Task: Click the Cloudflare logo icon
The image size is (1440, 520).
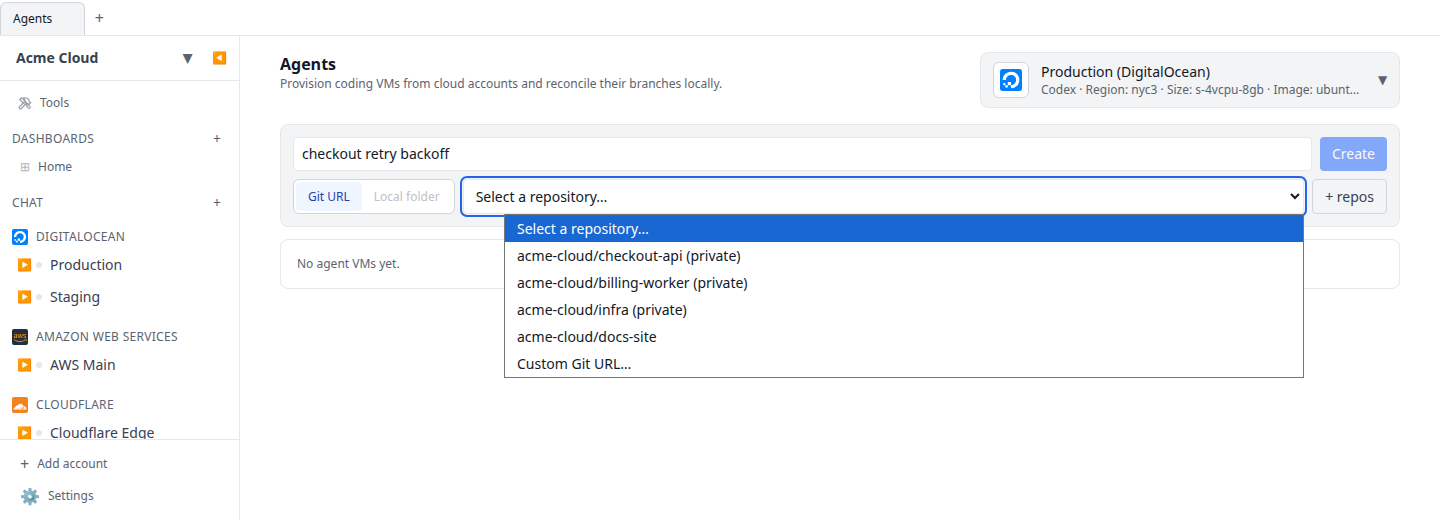Action: point(20,405)
